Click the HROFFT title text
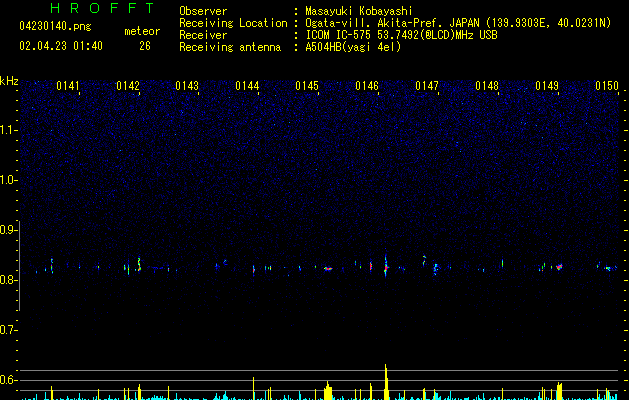Screen dimensions: 629x400 [103, 8]
